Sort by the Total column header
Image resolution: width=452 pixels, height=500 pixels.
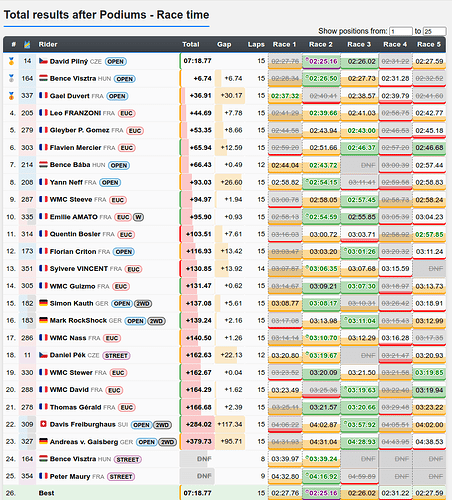[x=191, y=44]
